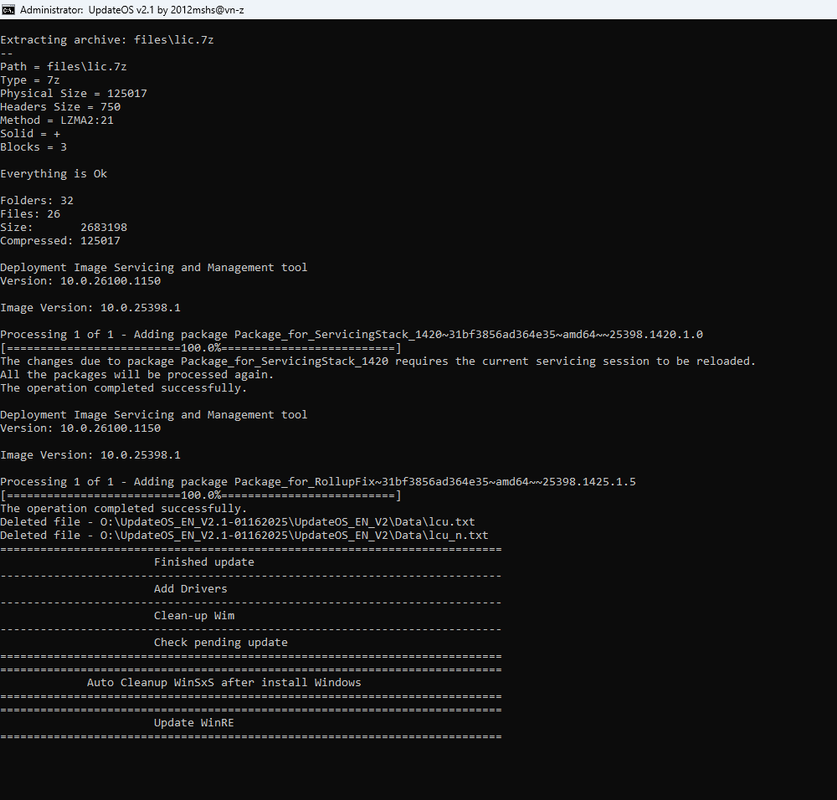This screenshot has width=837, height=800.
Task: Click the 'Clean-up Wim' heading
Action: pyautogui.click(x=194, y=616)
